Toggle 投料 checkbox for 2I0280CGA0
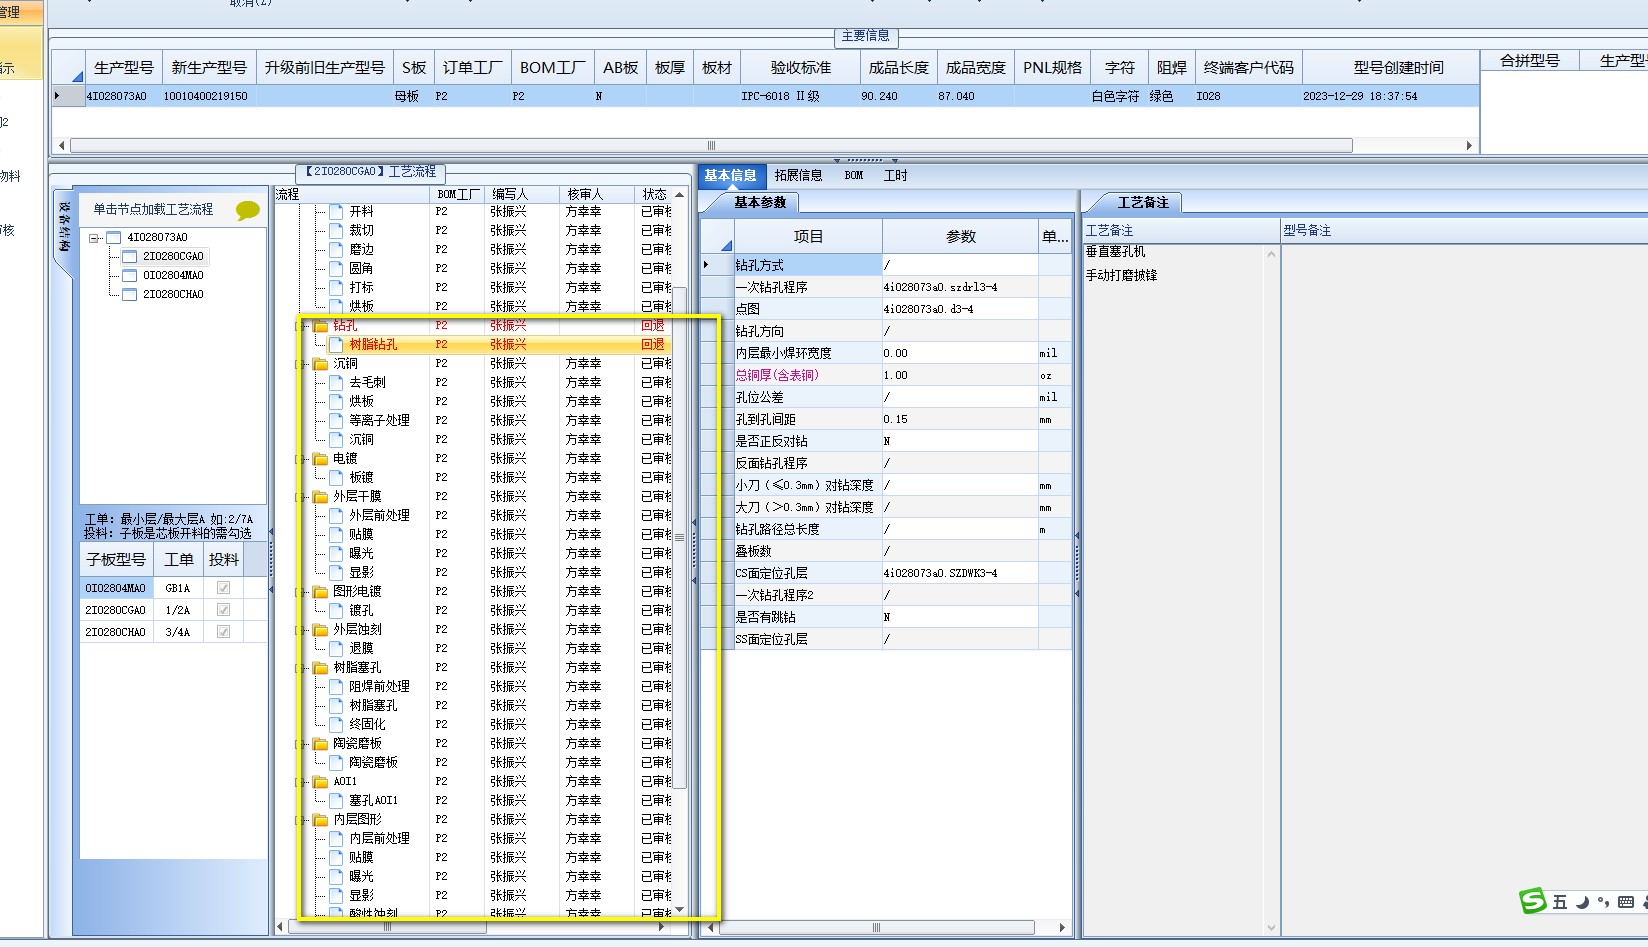Image resolution: width=1648 pixels, height=947 pixels. click(x=223, y=610)
